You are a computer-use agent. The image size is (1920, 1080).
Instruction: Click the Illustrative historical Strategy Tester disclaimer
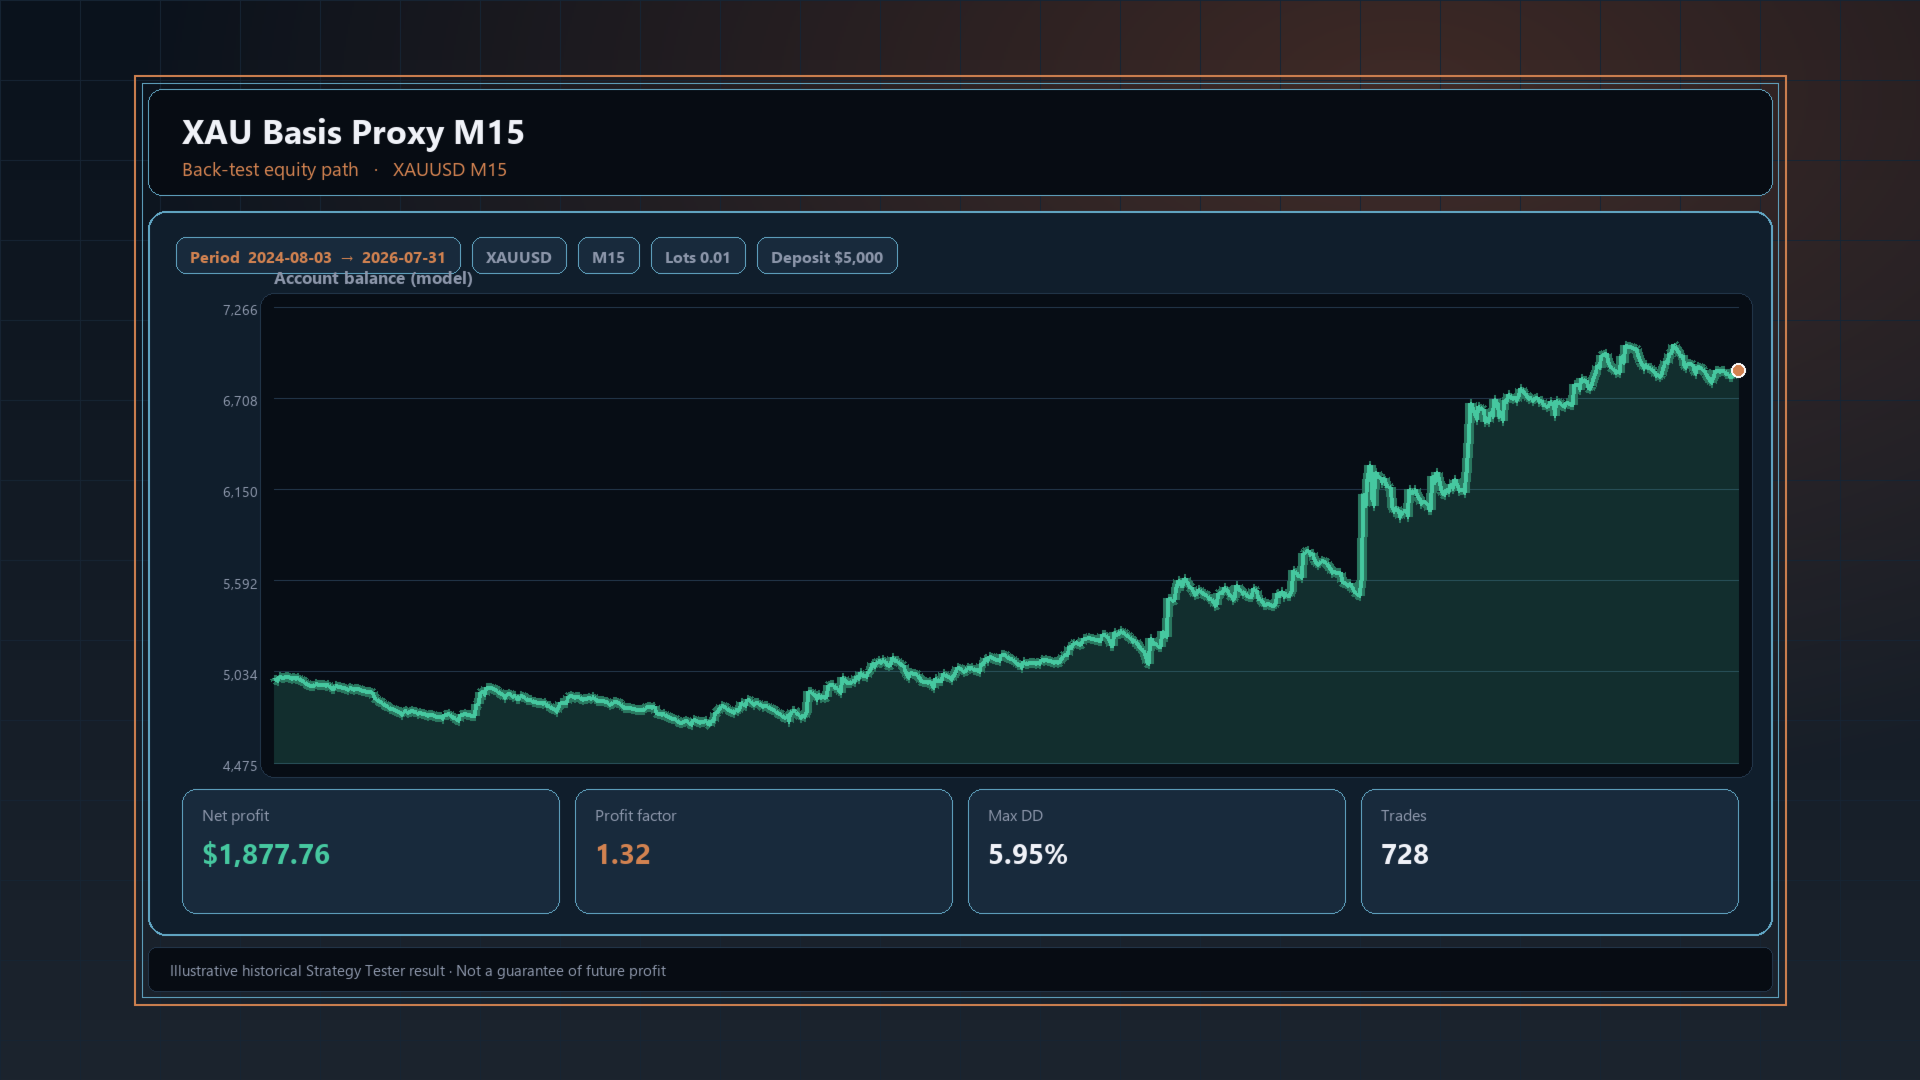[418, 971]
